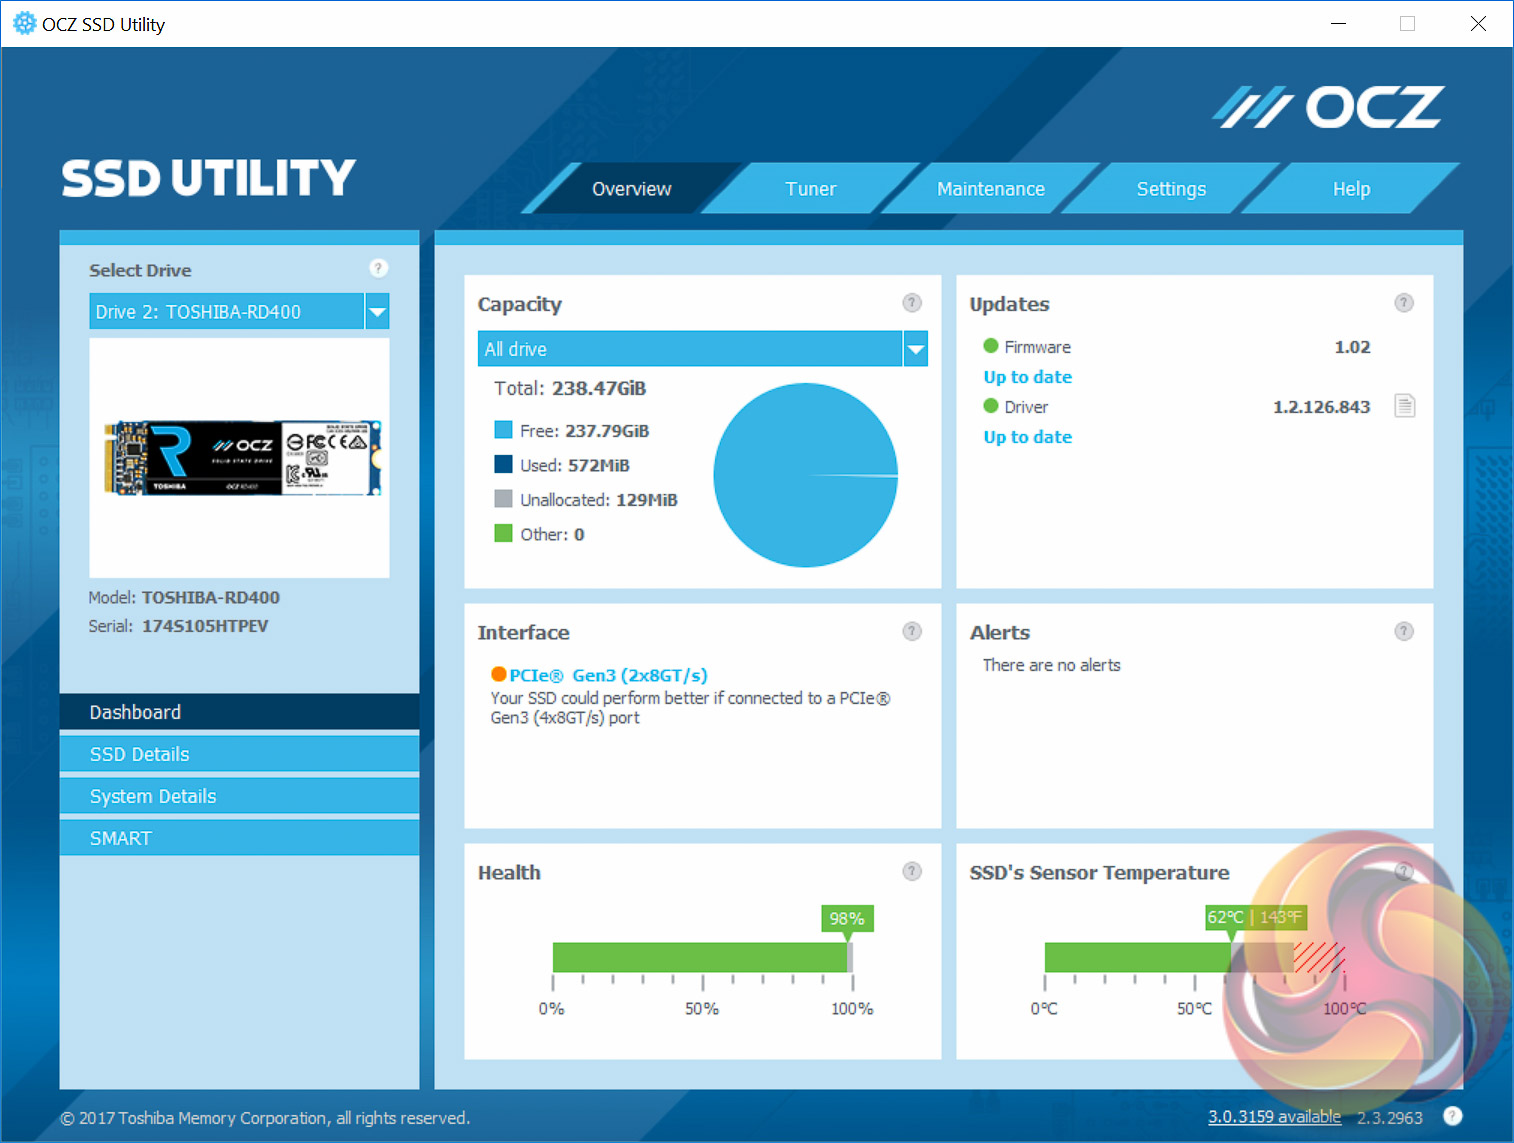
Task: Click the green Firmware status indicator
Action: [991, 346]
